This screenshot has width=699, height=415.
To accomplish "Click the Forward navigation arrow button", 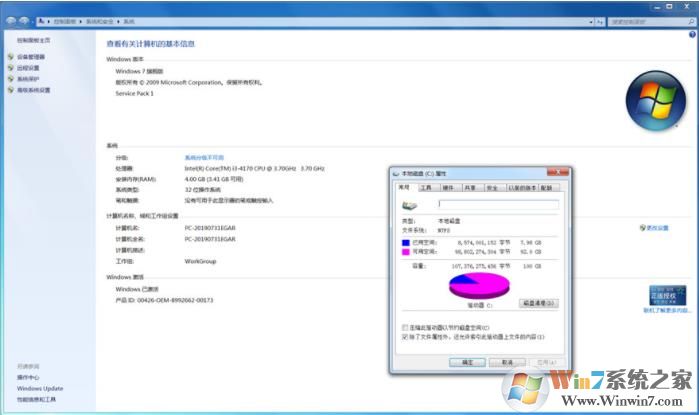I will coord(24,21).
